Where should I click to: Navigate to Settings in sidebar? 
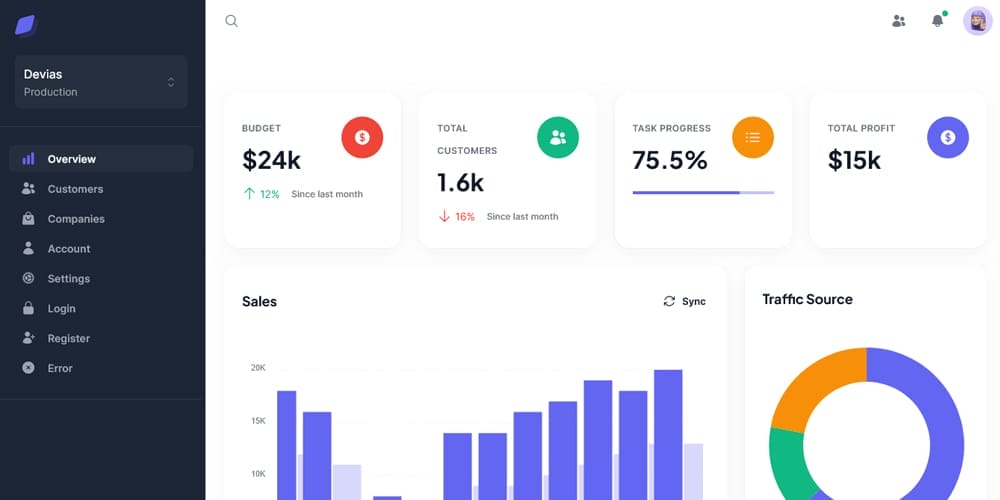[x=68, y=279]
